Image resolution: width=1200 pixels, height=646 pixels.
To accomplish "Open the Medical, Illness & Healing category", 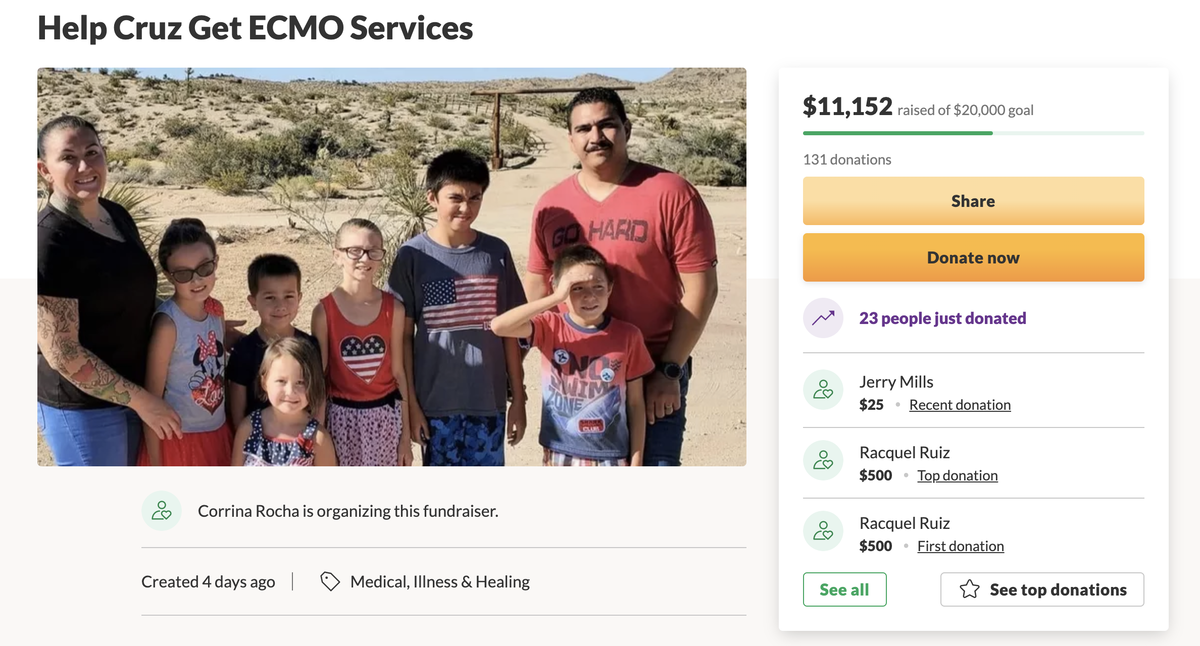I will tap(440, 581).
